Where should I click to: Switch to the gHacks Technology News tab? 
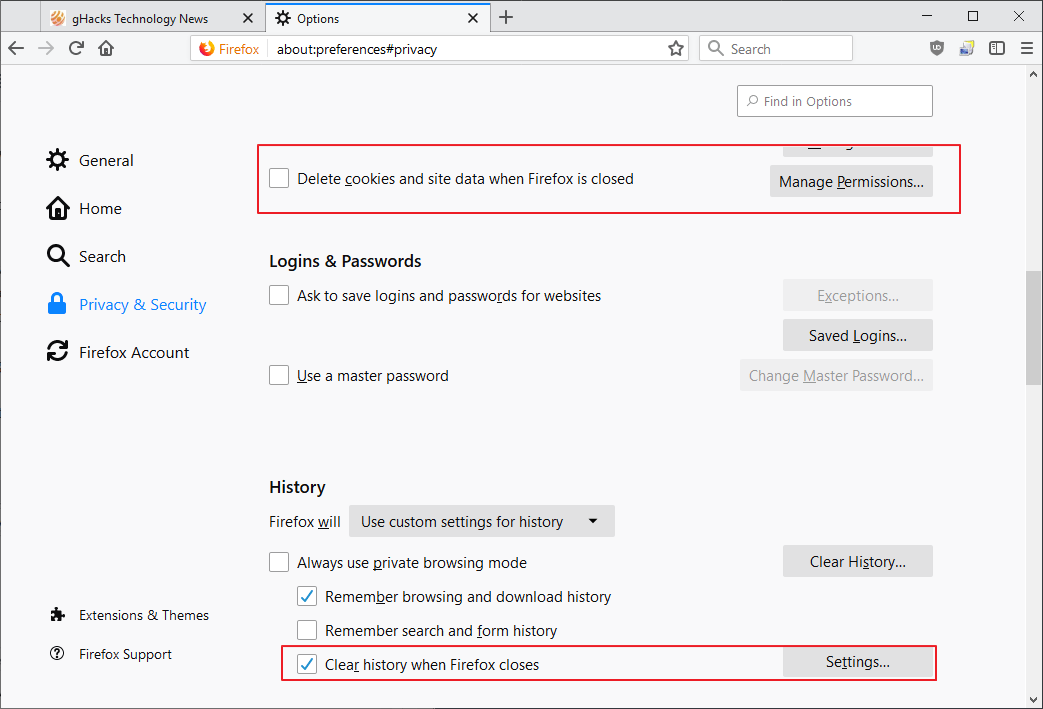click(153, 18)
